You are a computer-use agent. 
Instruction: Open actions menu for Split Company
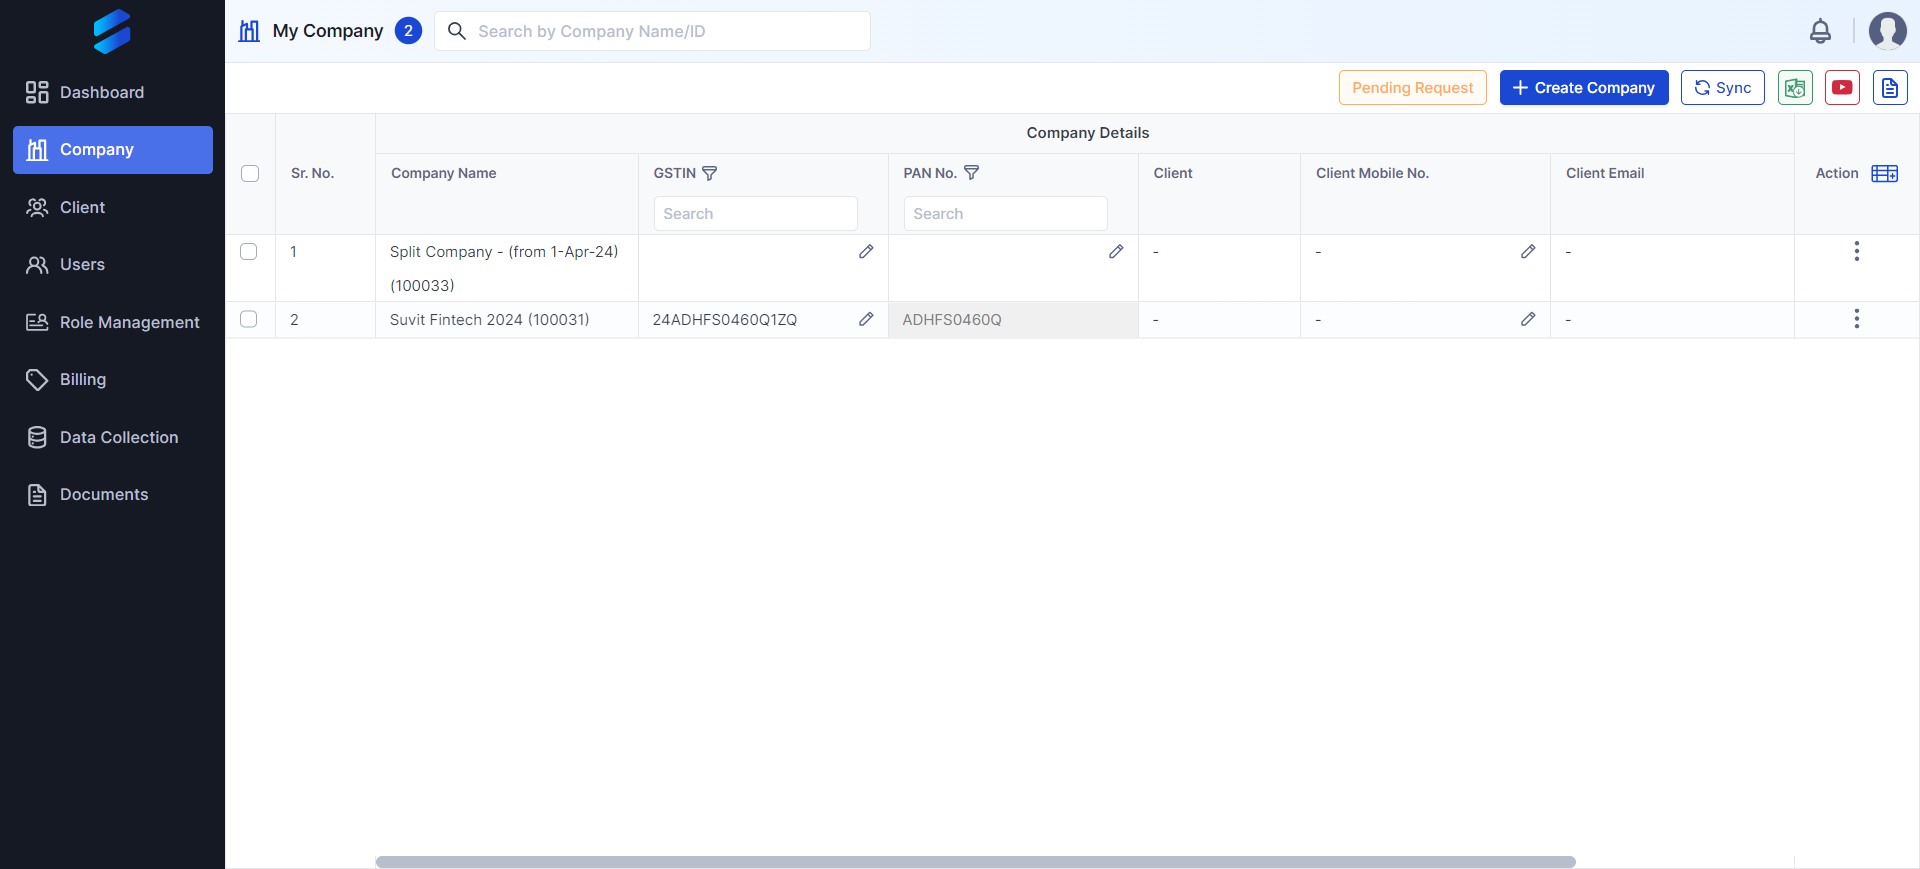1857,251
